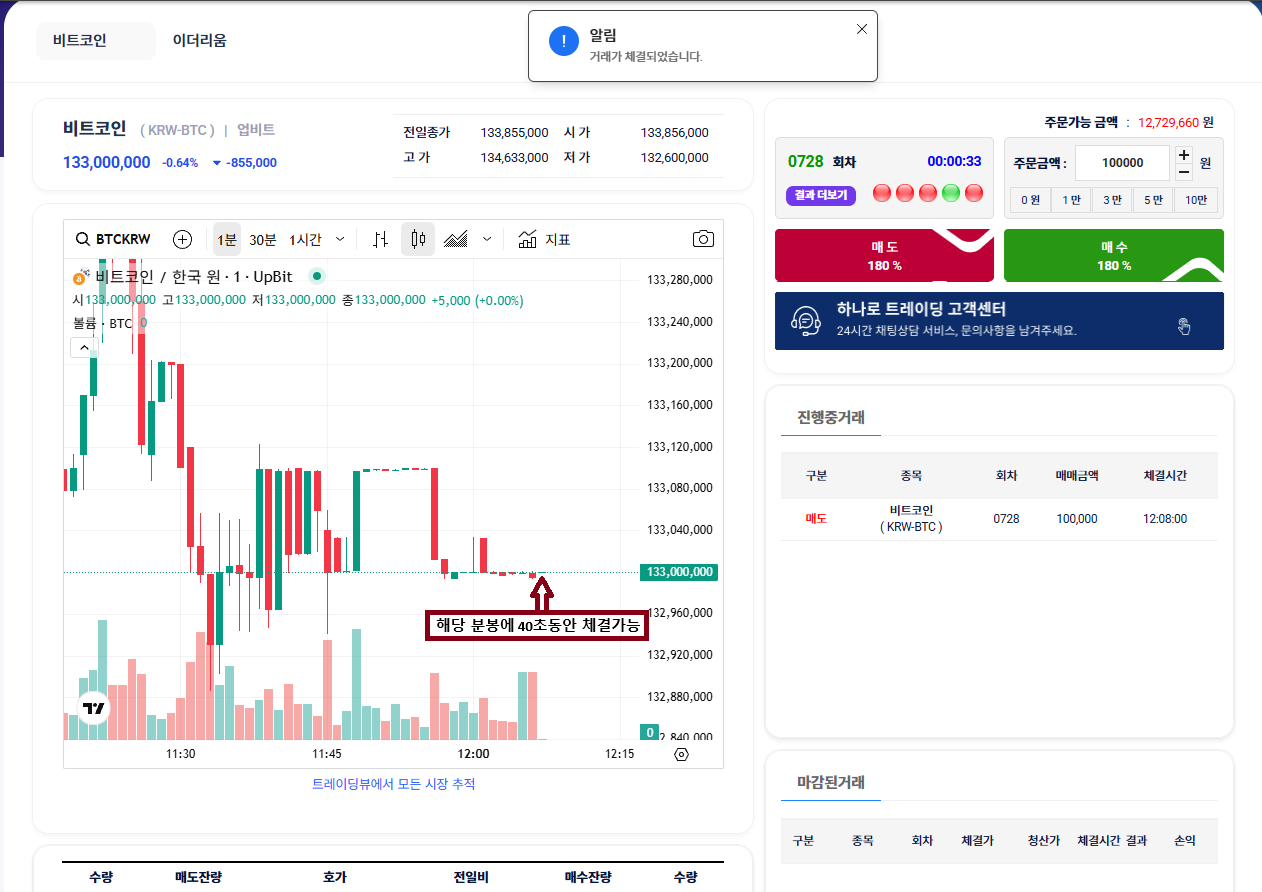The image size is (1262, 892).
Task: Click the 100,000 매매금액 cell
Action: coord(1076,519)
